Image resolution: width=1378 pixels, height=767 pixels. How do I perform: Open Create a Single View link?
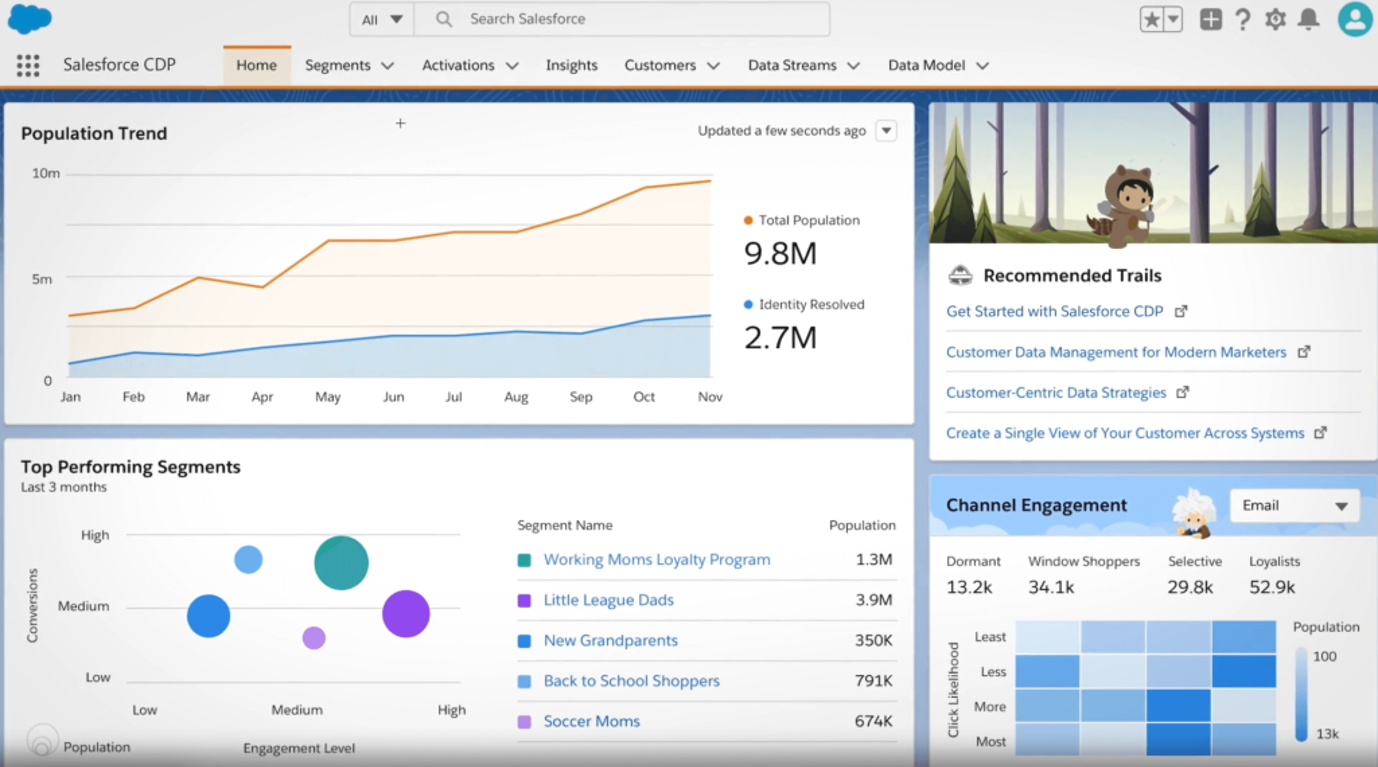1125,433
